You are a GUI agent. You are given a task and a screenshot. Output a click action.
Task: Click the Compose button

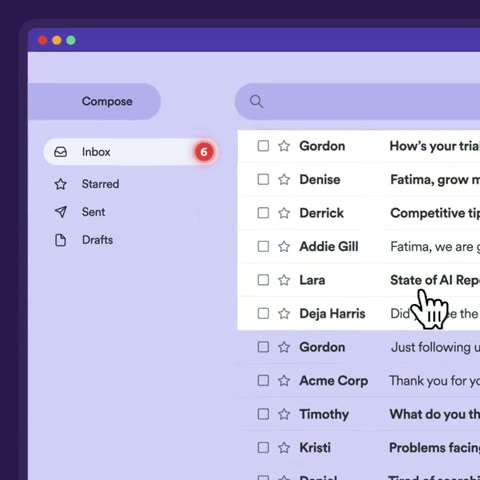(94, 101)
